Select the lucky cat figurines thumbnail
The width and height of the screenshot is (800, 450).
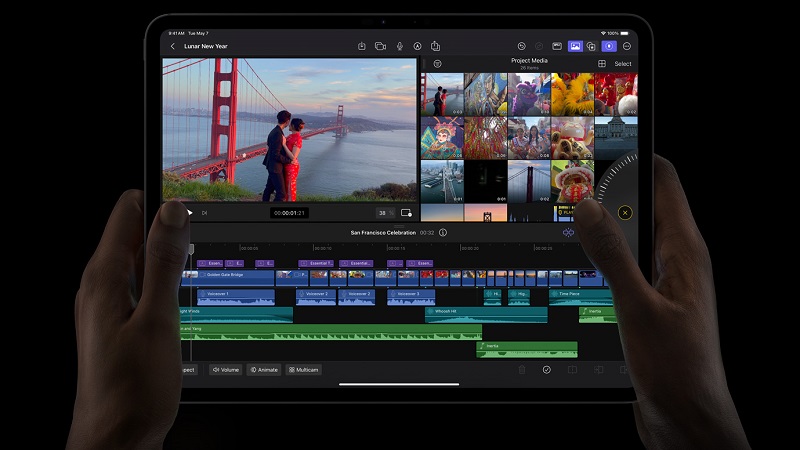(572, 138)
